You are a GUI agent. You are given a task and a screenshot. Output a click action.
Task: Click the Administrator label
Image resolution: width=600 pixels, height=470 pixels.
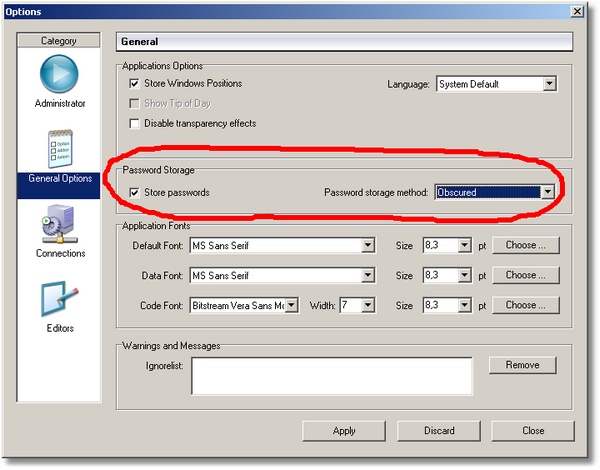click(x=60, y=103)
